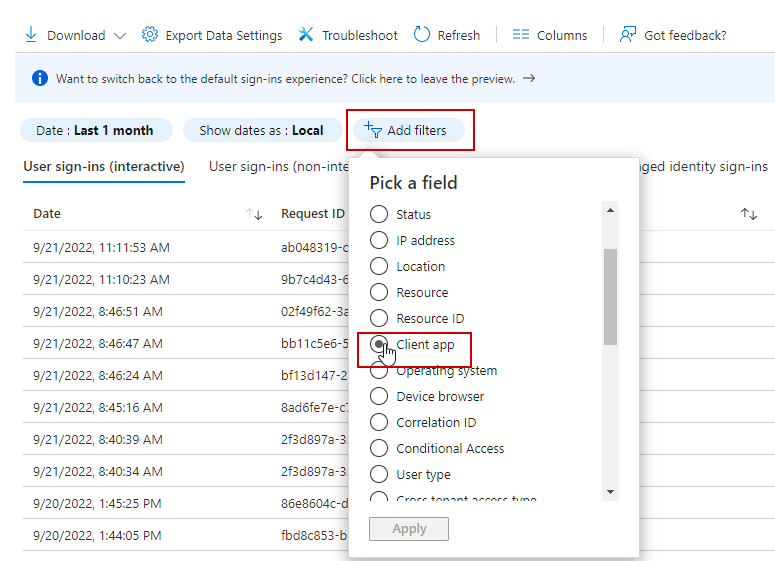775x561 pixels.
Task: Click the Apply button
Action: click(409, 529)
